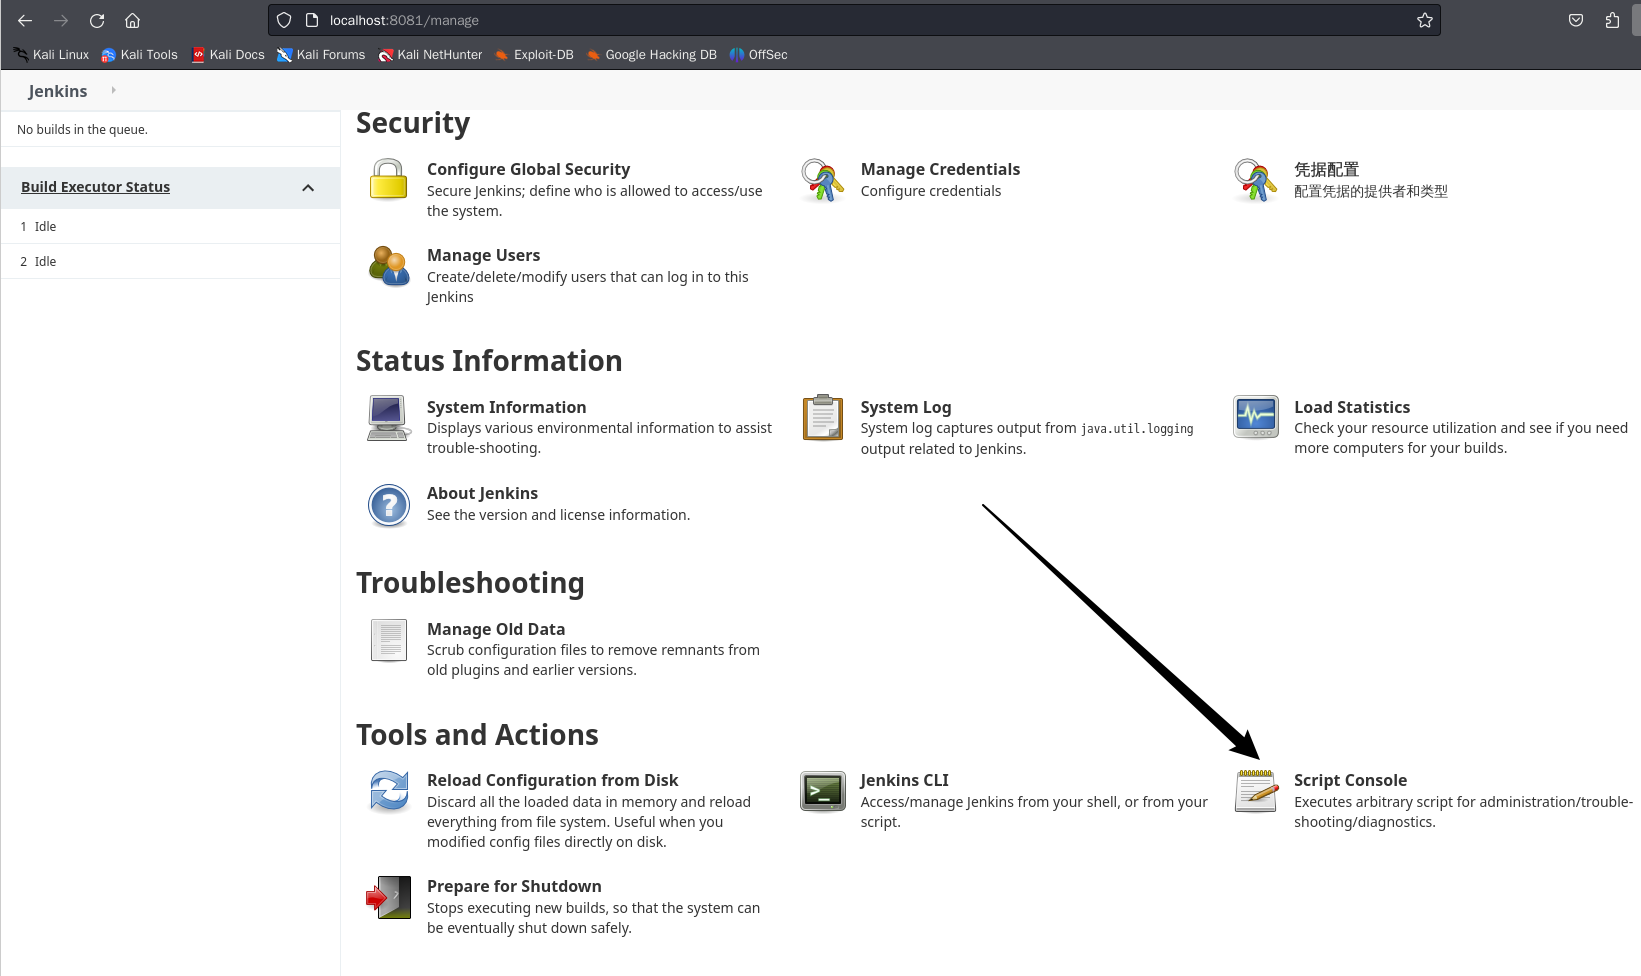Viewport: 1641px width, 976px height.
Task: Click the System Information computer icon
Action: (388, 418)
